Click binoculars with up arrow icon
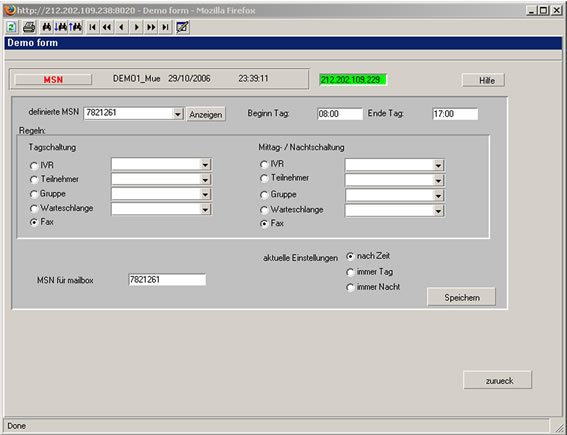The width and height of the screenshot is (567, 435). point(76,27)
